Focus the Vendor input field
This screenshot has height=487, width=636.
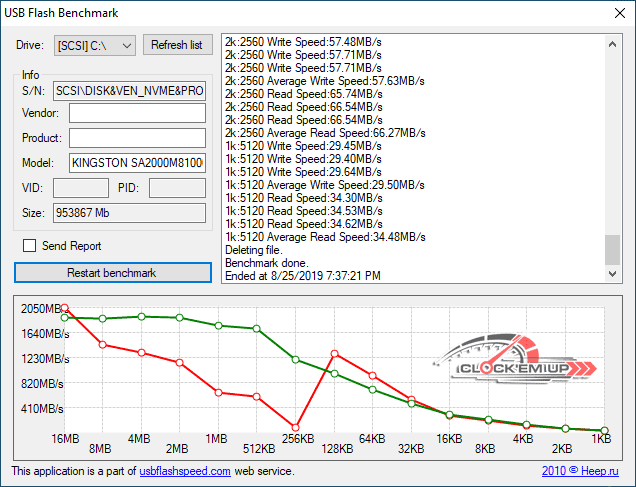pos(137,113)
